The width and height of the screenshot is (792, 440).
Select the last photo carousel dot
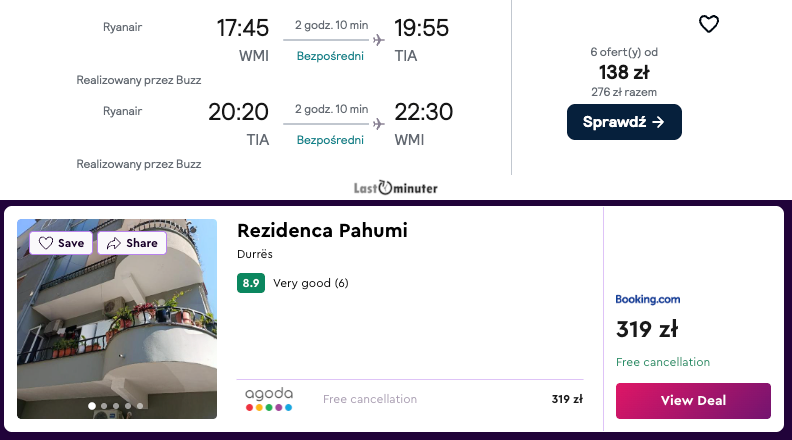coord(140,406)
